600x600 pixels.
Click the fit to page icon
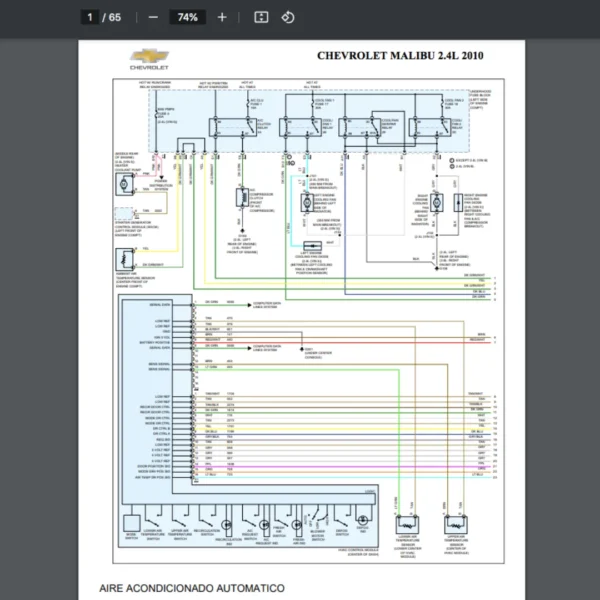click(261, 17)
